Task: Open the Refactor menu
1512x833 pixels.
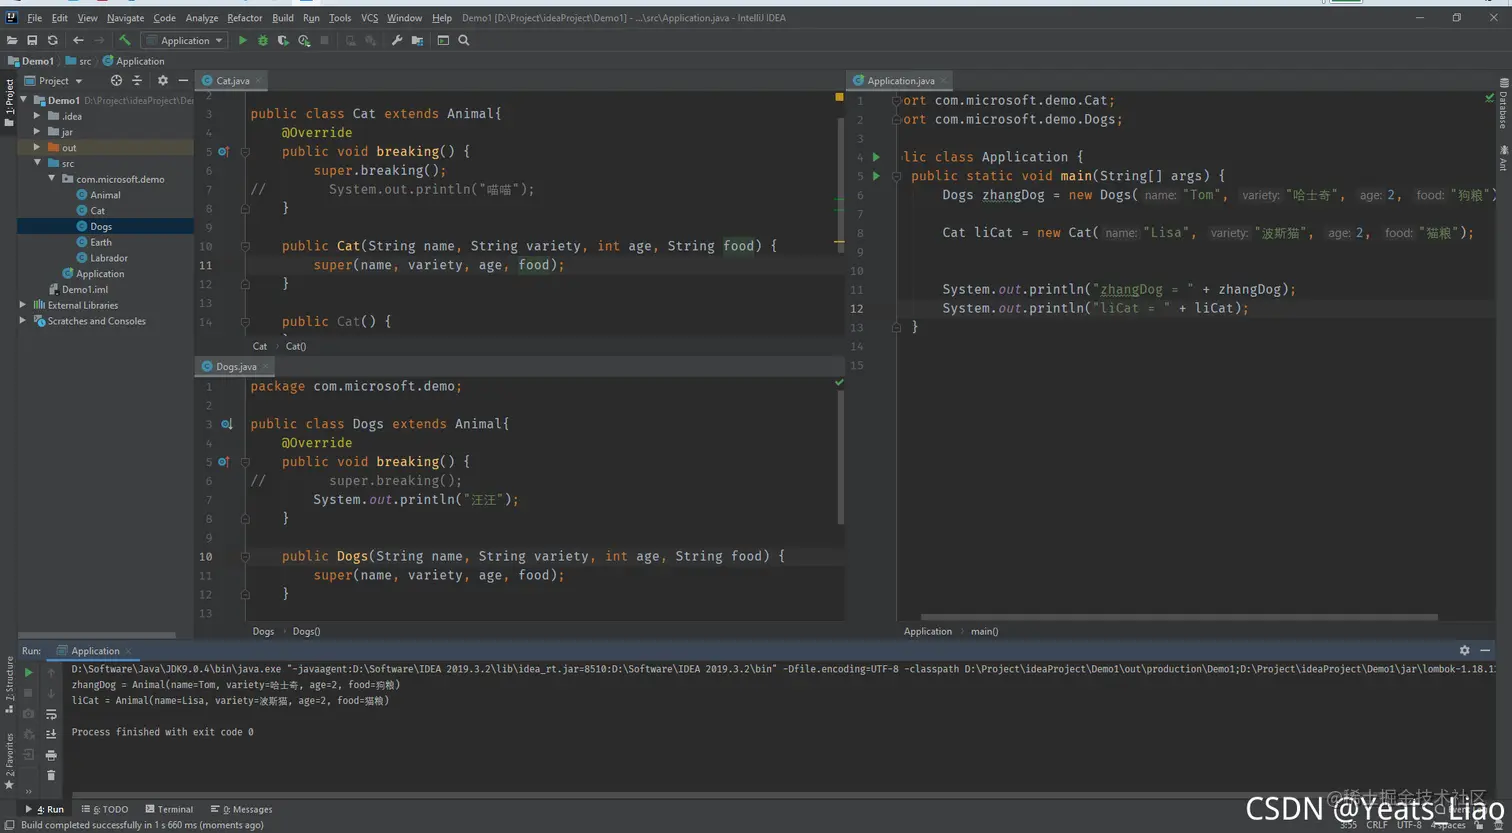Action: pos(244,18)
